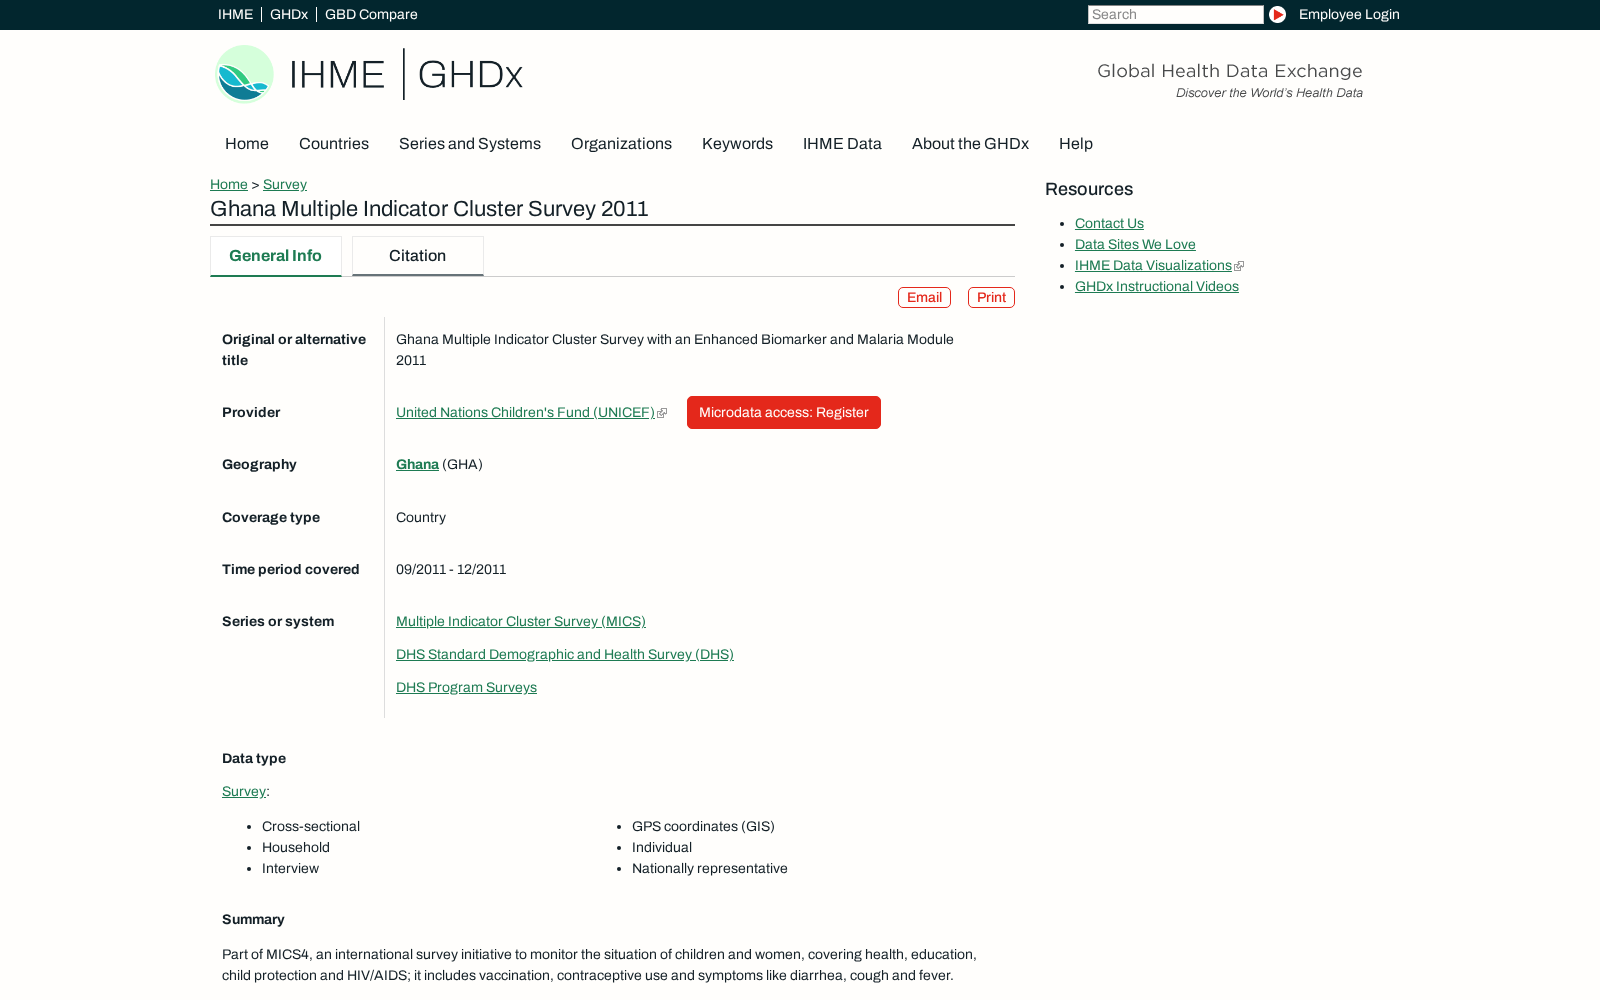The image size is (1600, 1000).
Task: Click the Household list item
Action: click(x=296, y=848)
